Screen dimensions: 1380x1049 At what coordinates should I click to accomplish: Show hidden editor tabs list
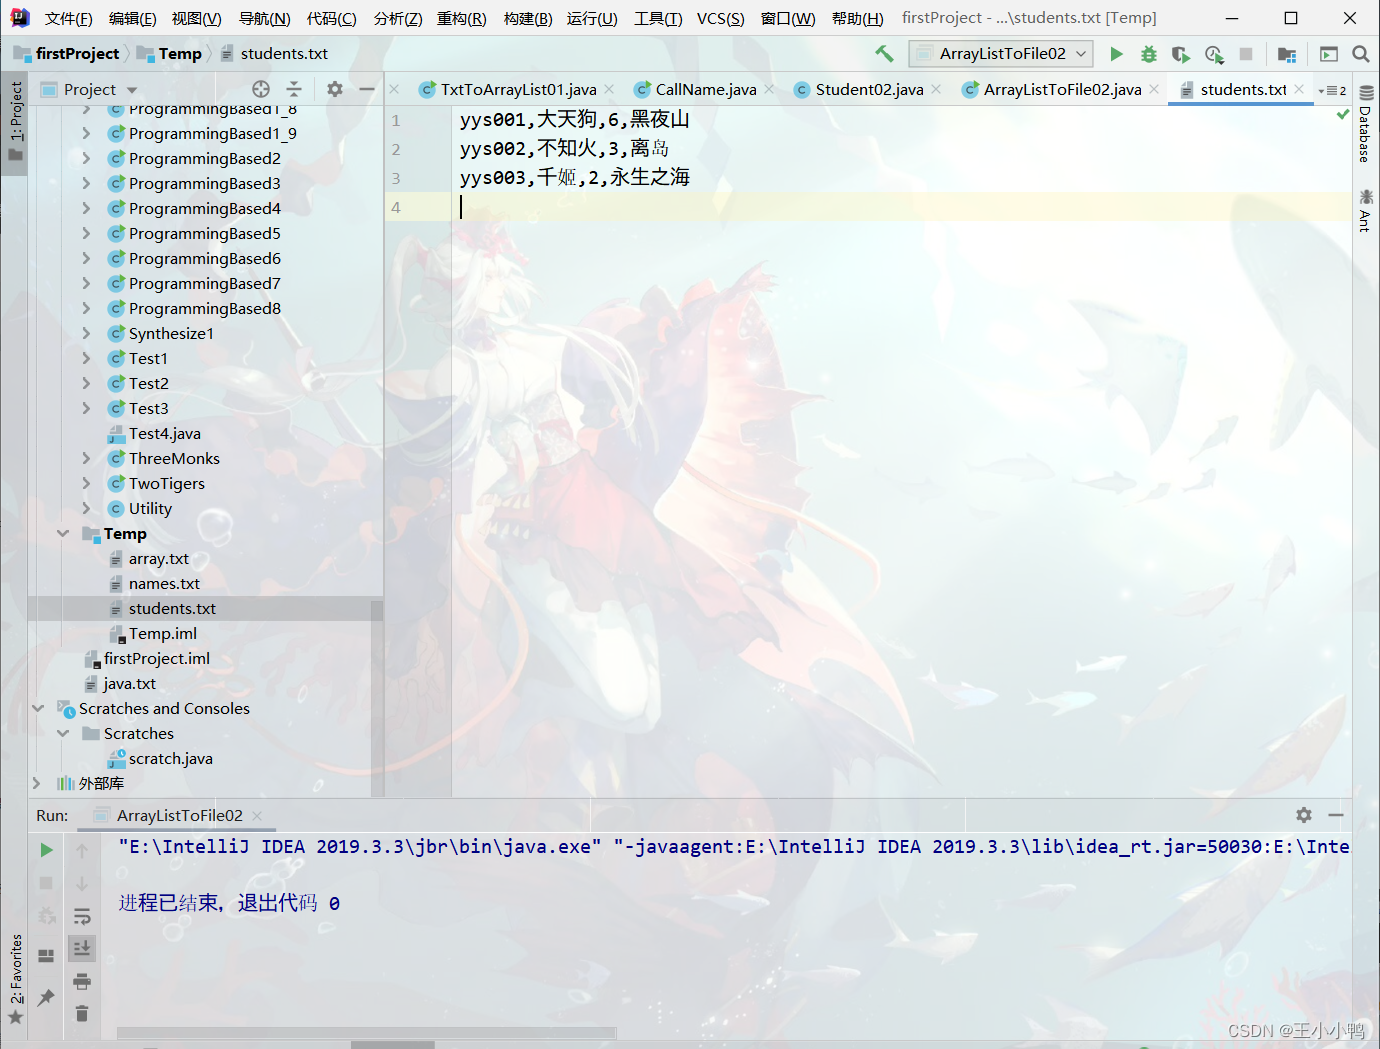click(x=1332, y=90)
